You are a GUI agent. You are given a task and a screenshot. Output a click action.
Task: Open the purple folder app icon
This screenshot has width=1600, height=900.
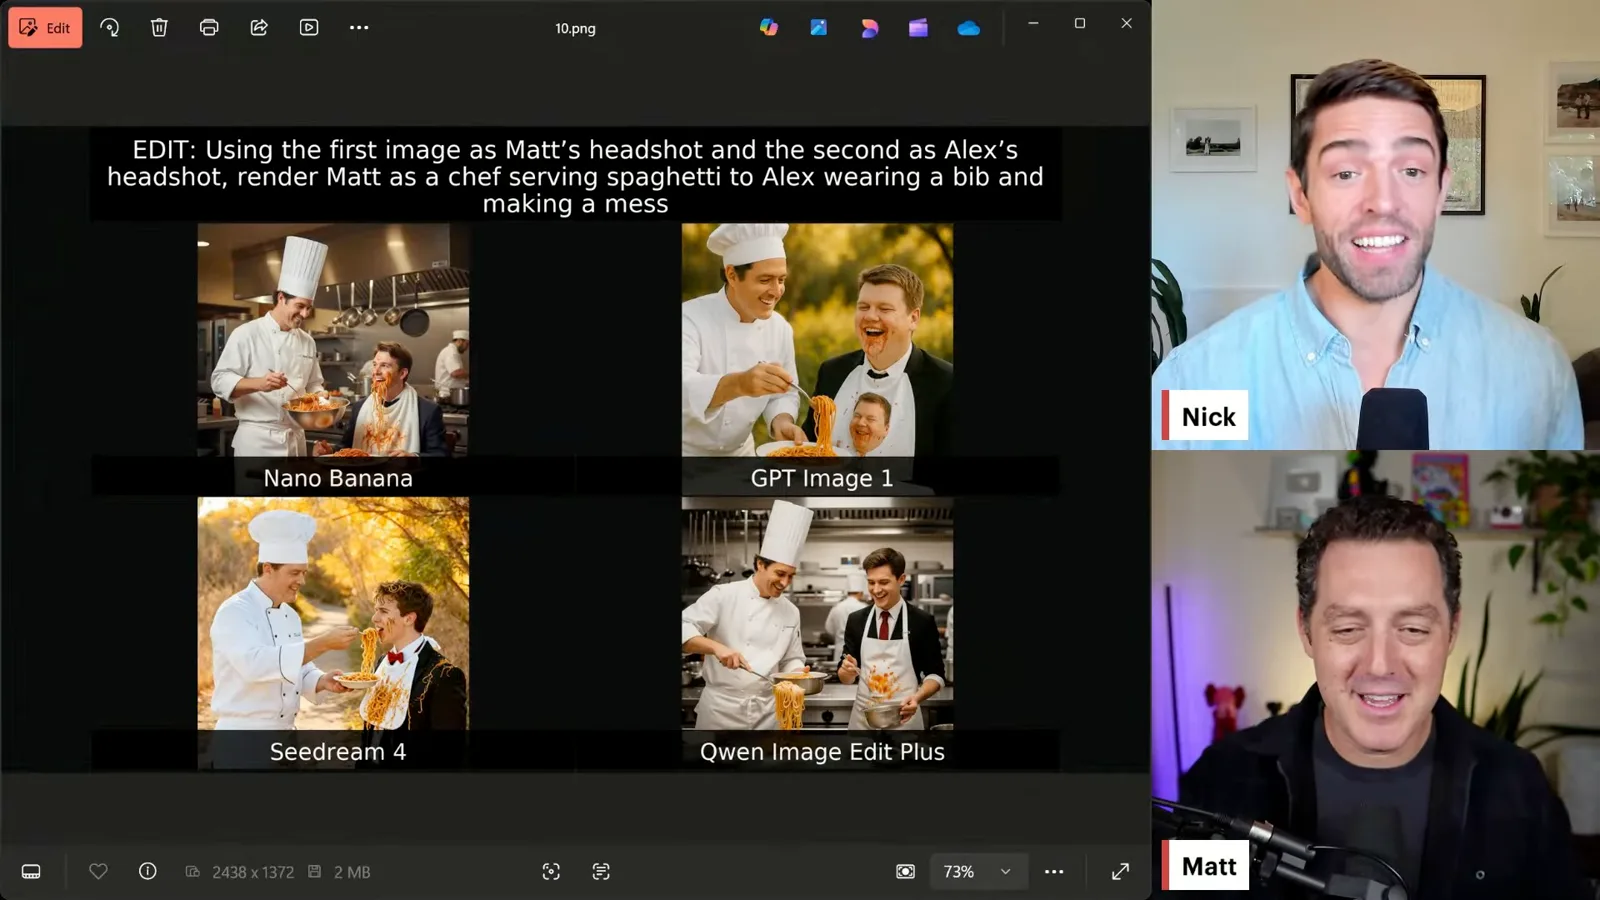point(918,28)
